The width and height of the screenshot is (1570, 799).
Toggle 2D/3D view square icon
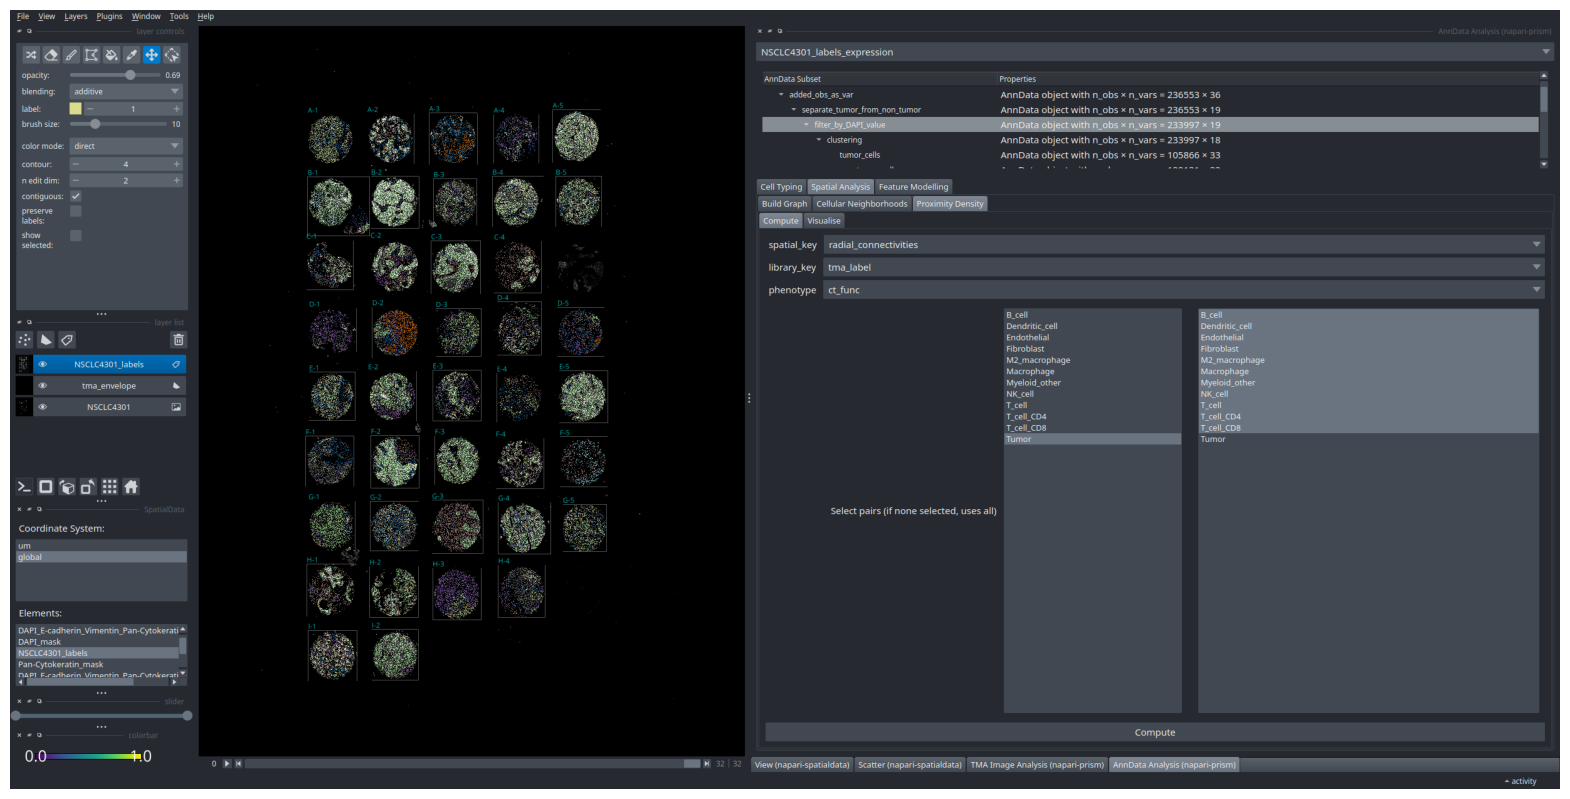(45, 487)
